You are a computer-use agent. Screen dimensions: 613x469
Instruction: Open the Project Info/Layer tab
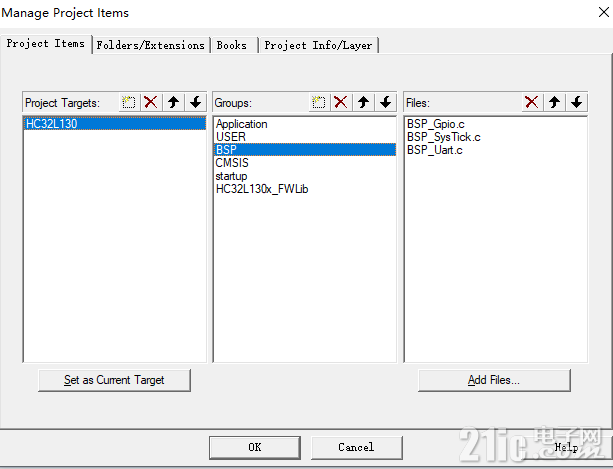coord(318,45)
